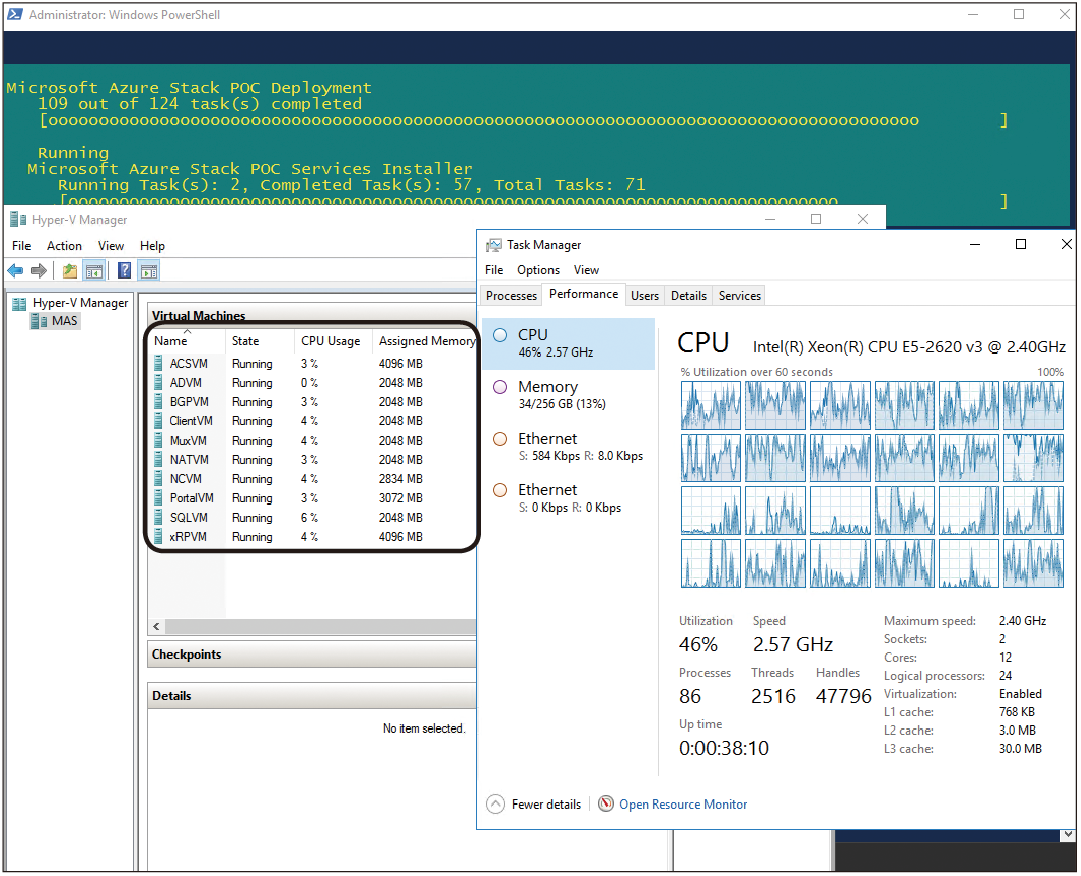The width and height of the screenshot is (1081, 876).
Task: Click the horizontal scrollbar track in Virtual Machines
Action: click(321, 627)
